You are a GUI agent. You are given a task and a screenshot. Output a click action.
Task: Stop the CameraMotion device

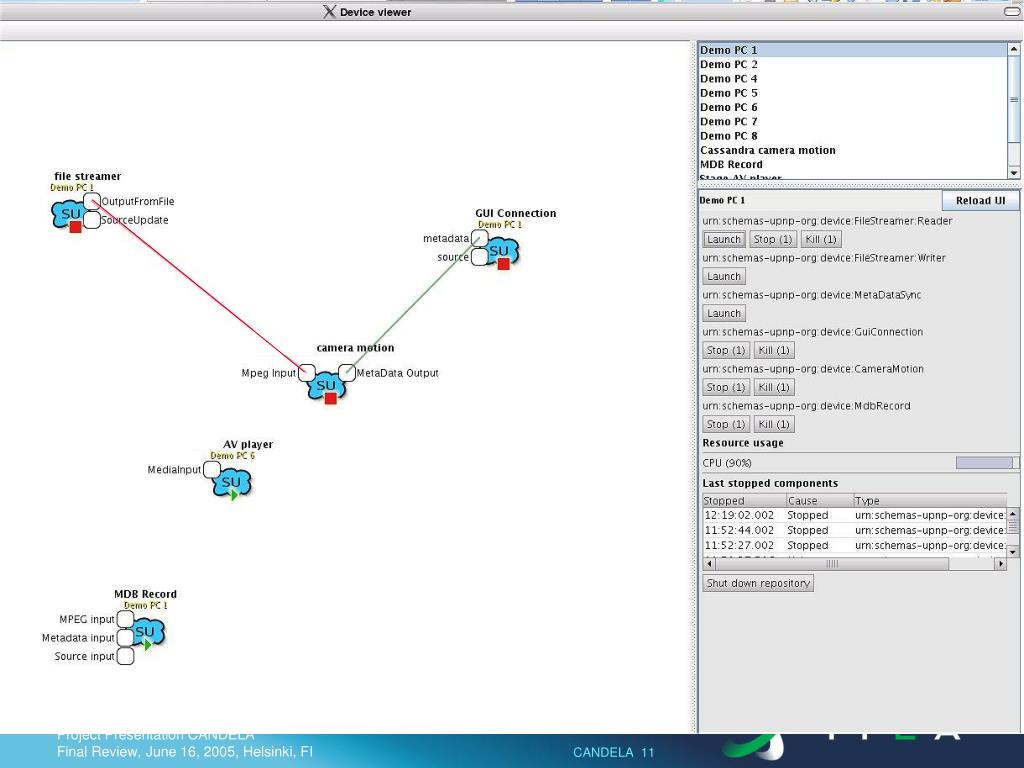point(726,387)
